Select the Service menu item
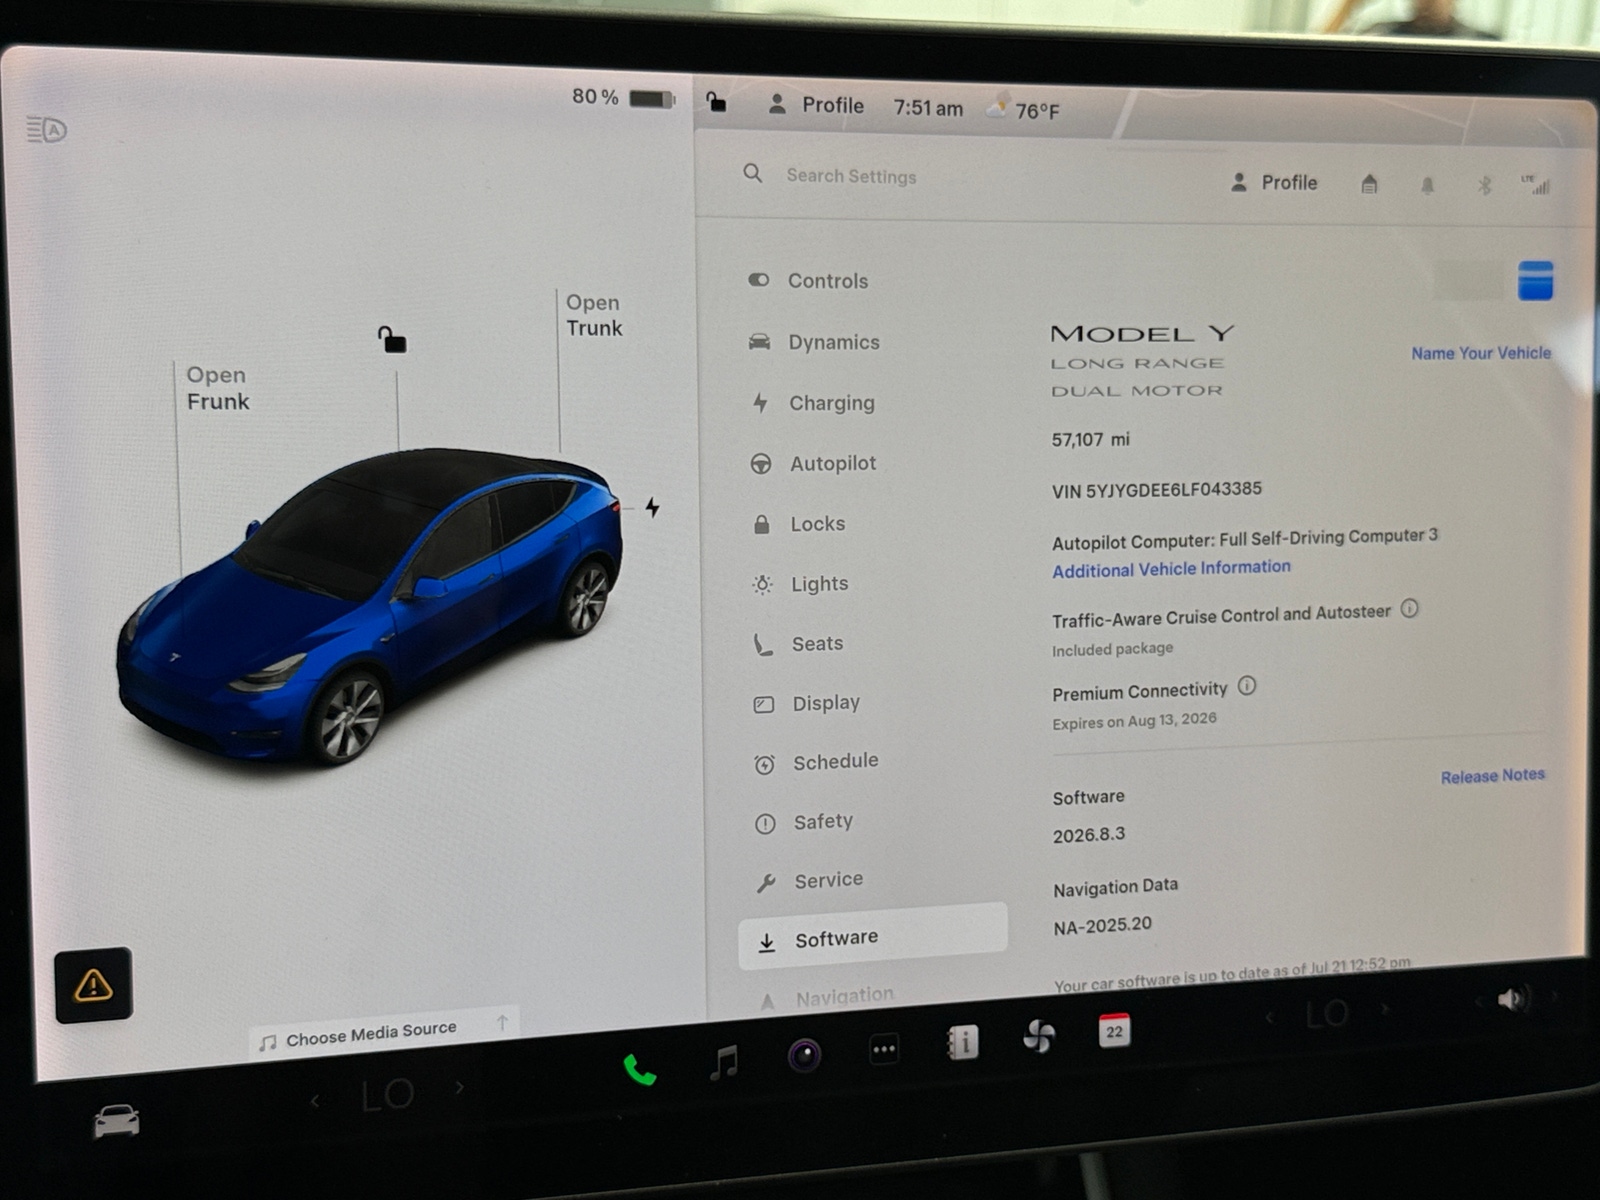 tap(809, 881)
